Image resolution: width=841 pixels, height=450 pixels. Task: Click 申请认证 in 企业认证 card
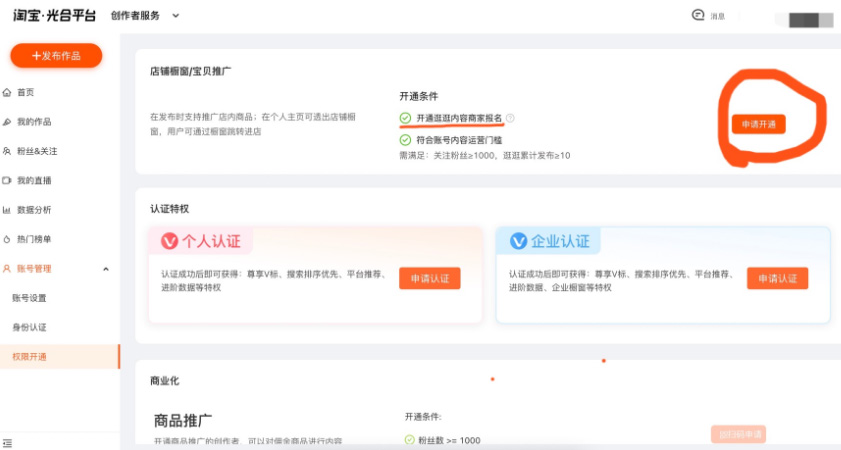click(x=777, y=278)
